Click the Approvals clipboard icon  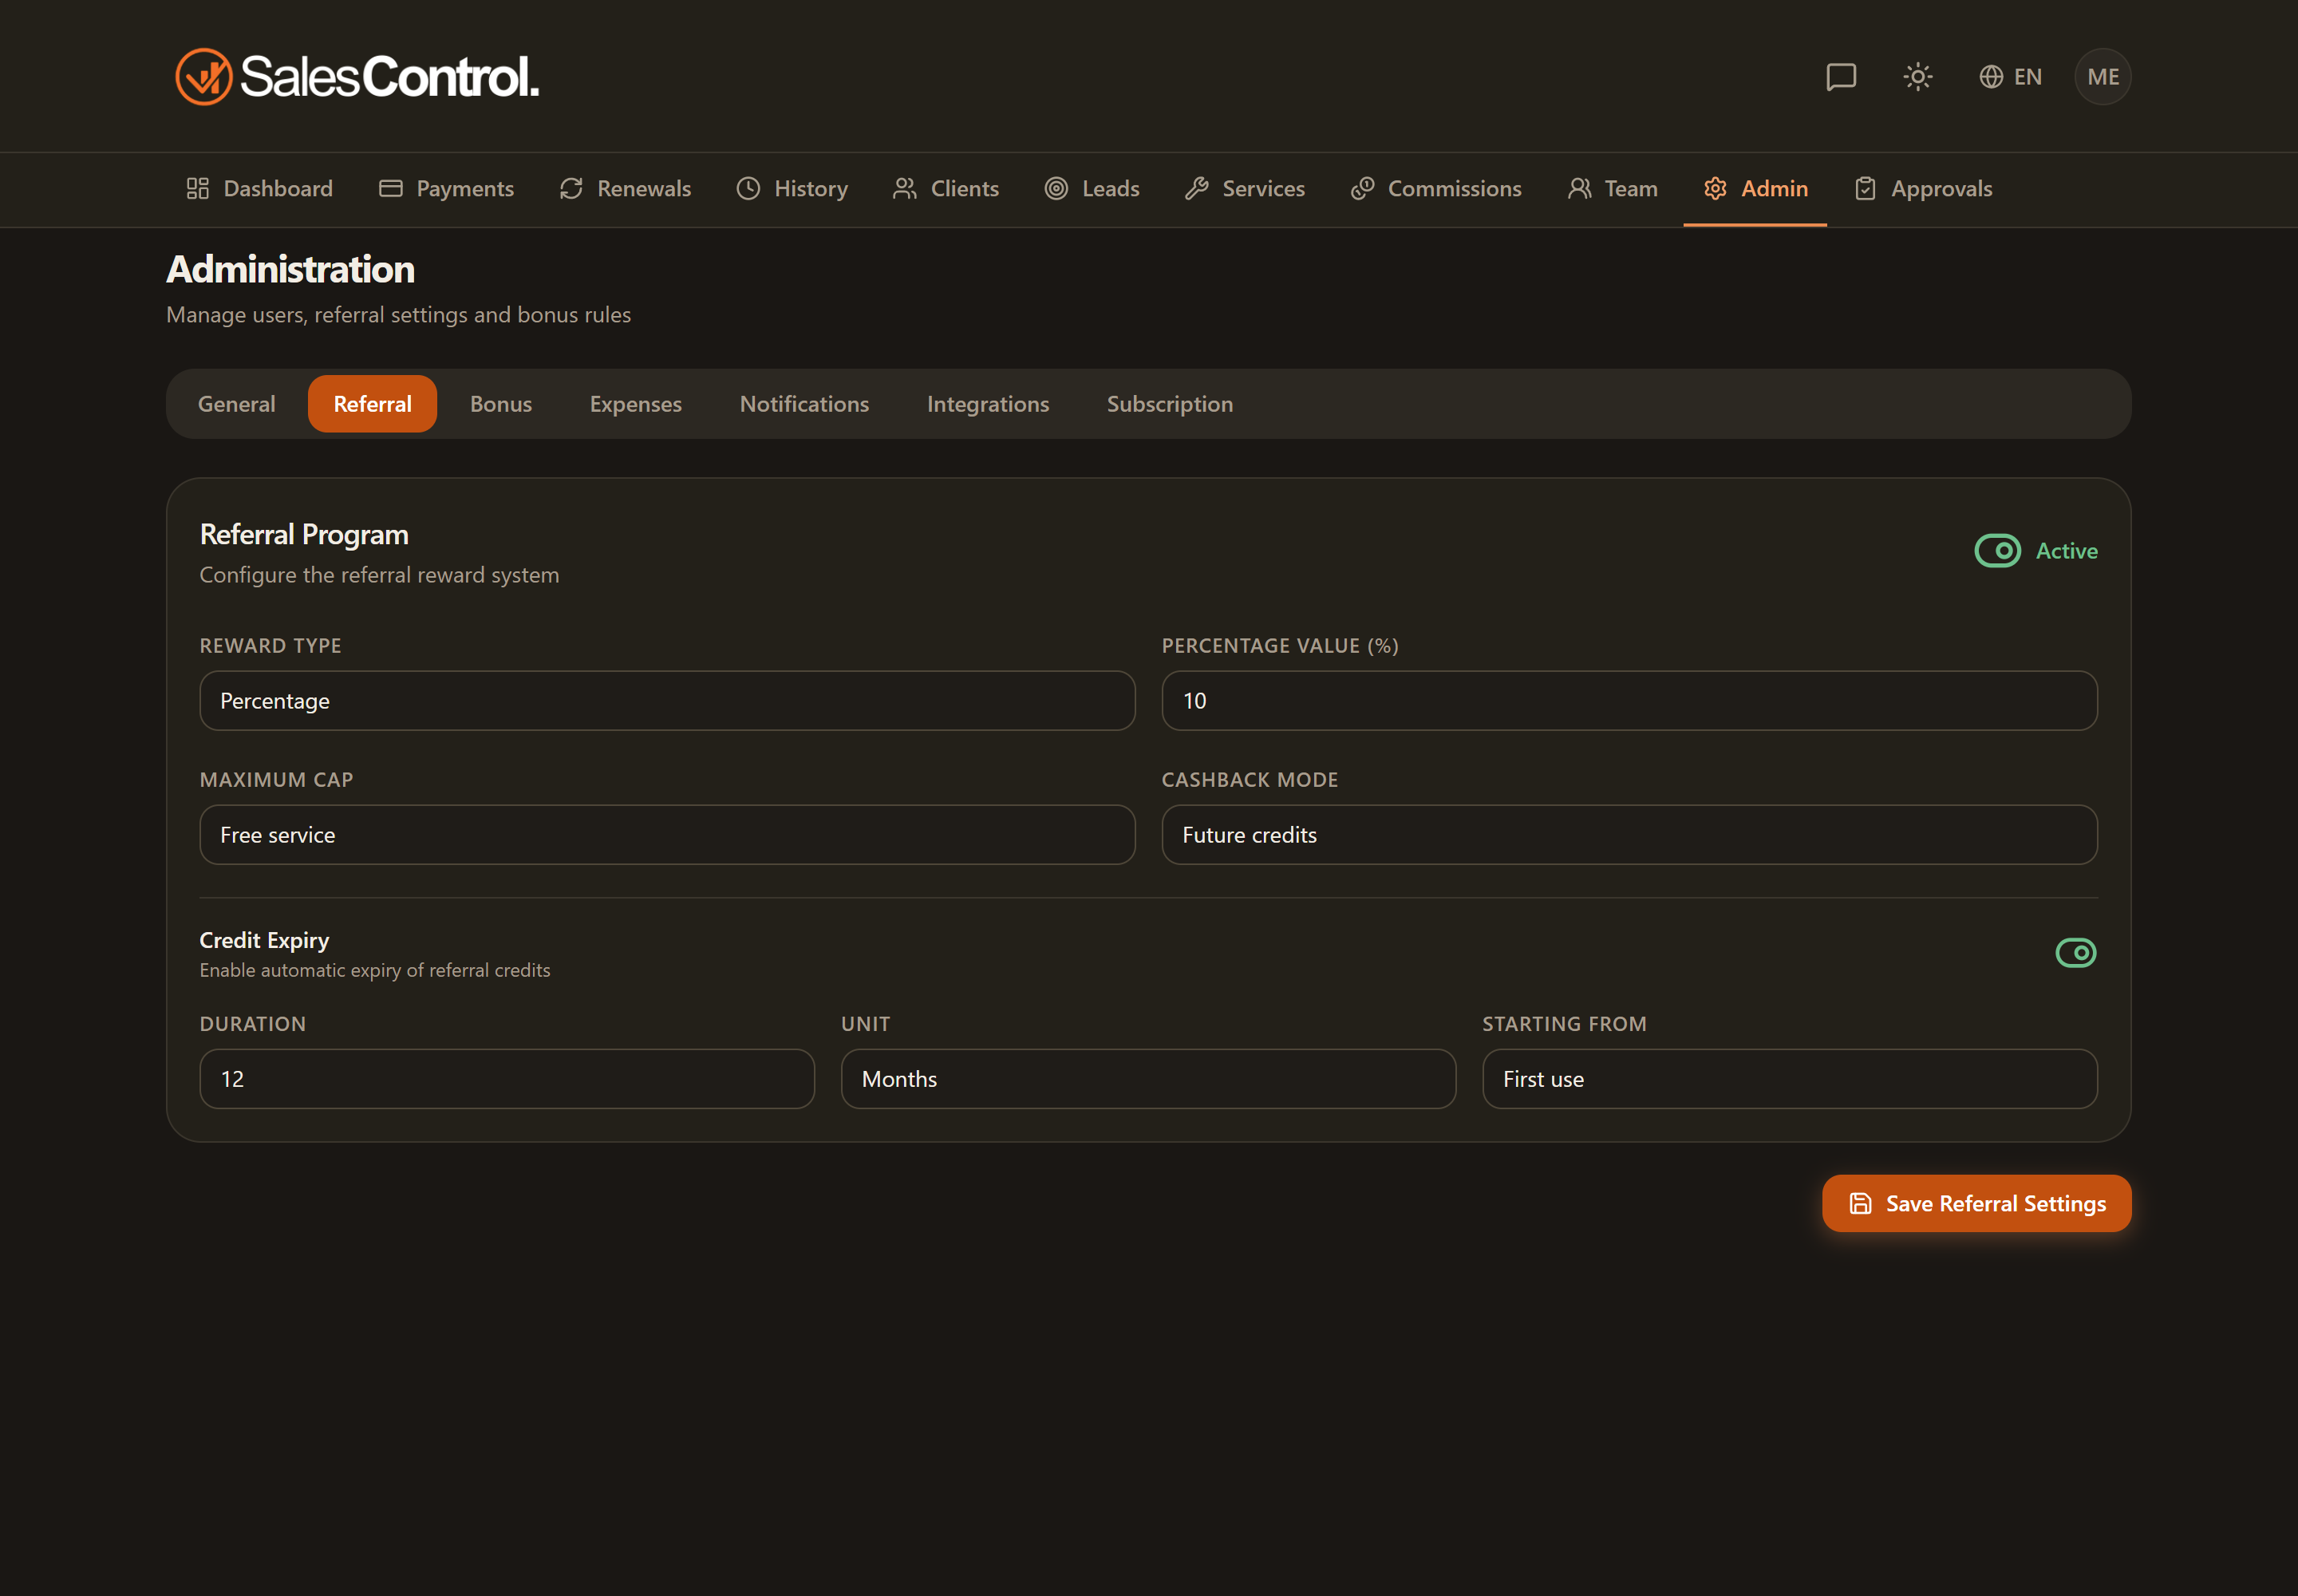click(x=1865, y=188)
